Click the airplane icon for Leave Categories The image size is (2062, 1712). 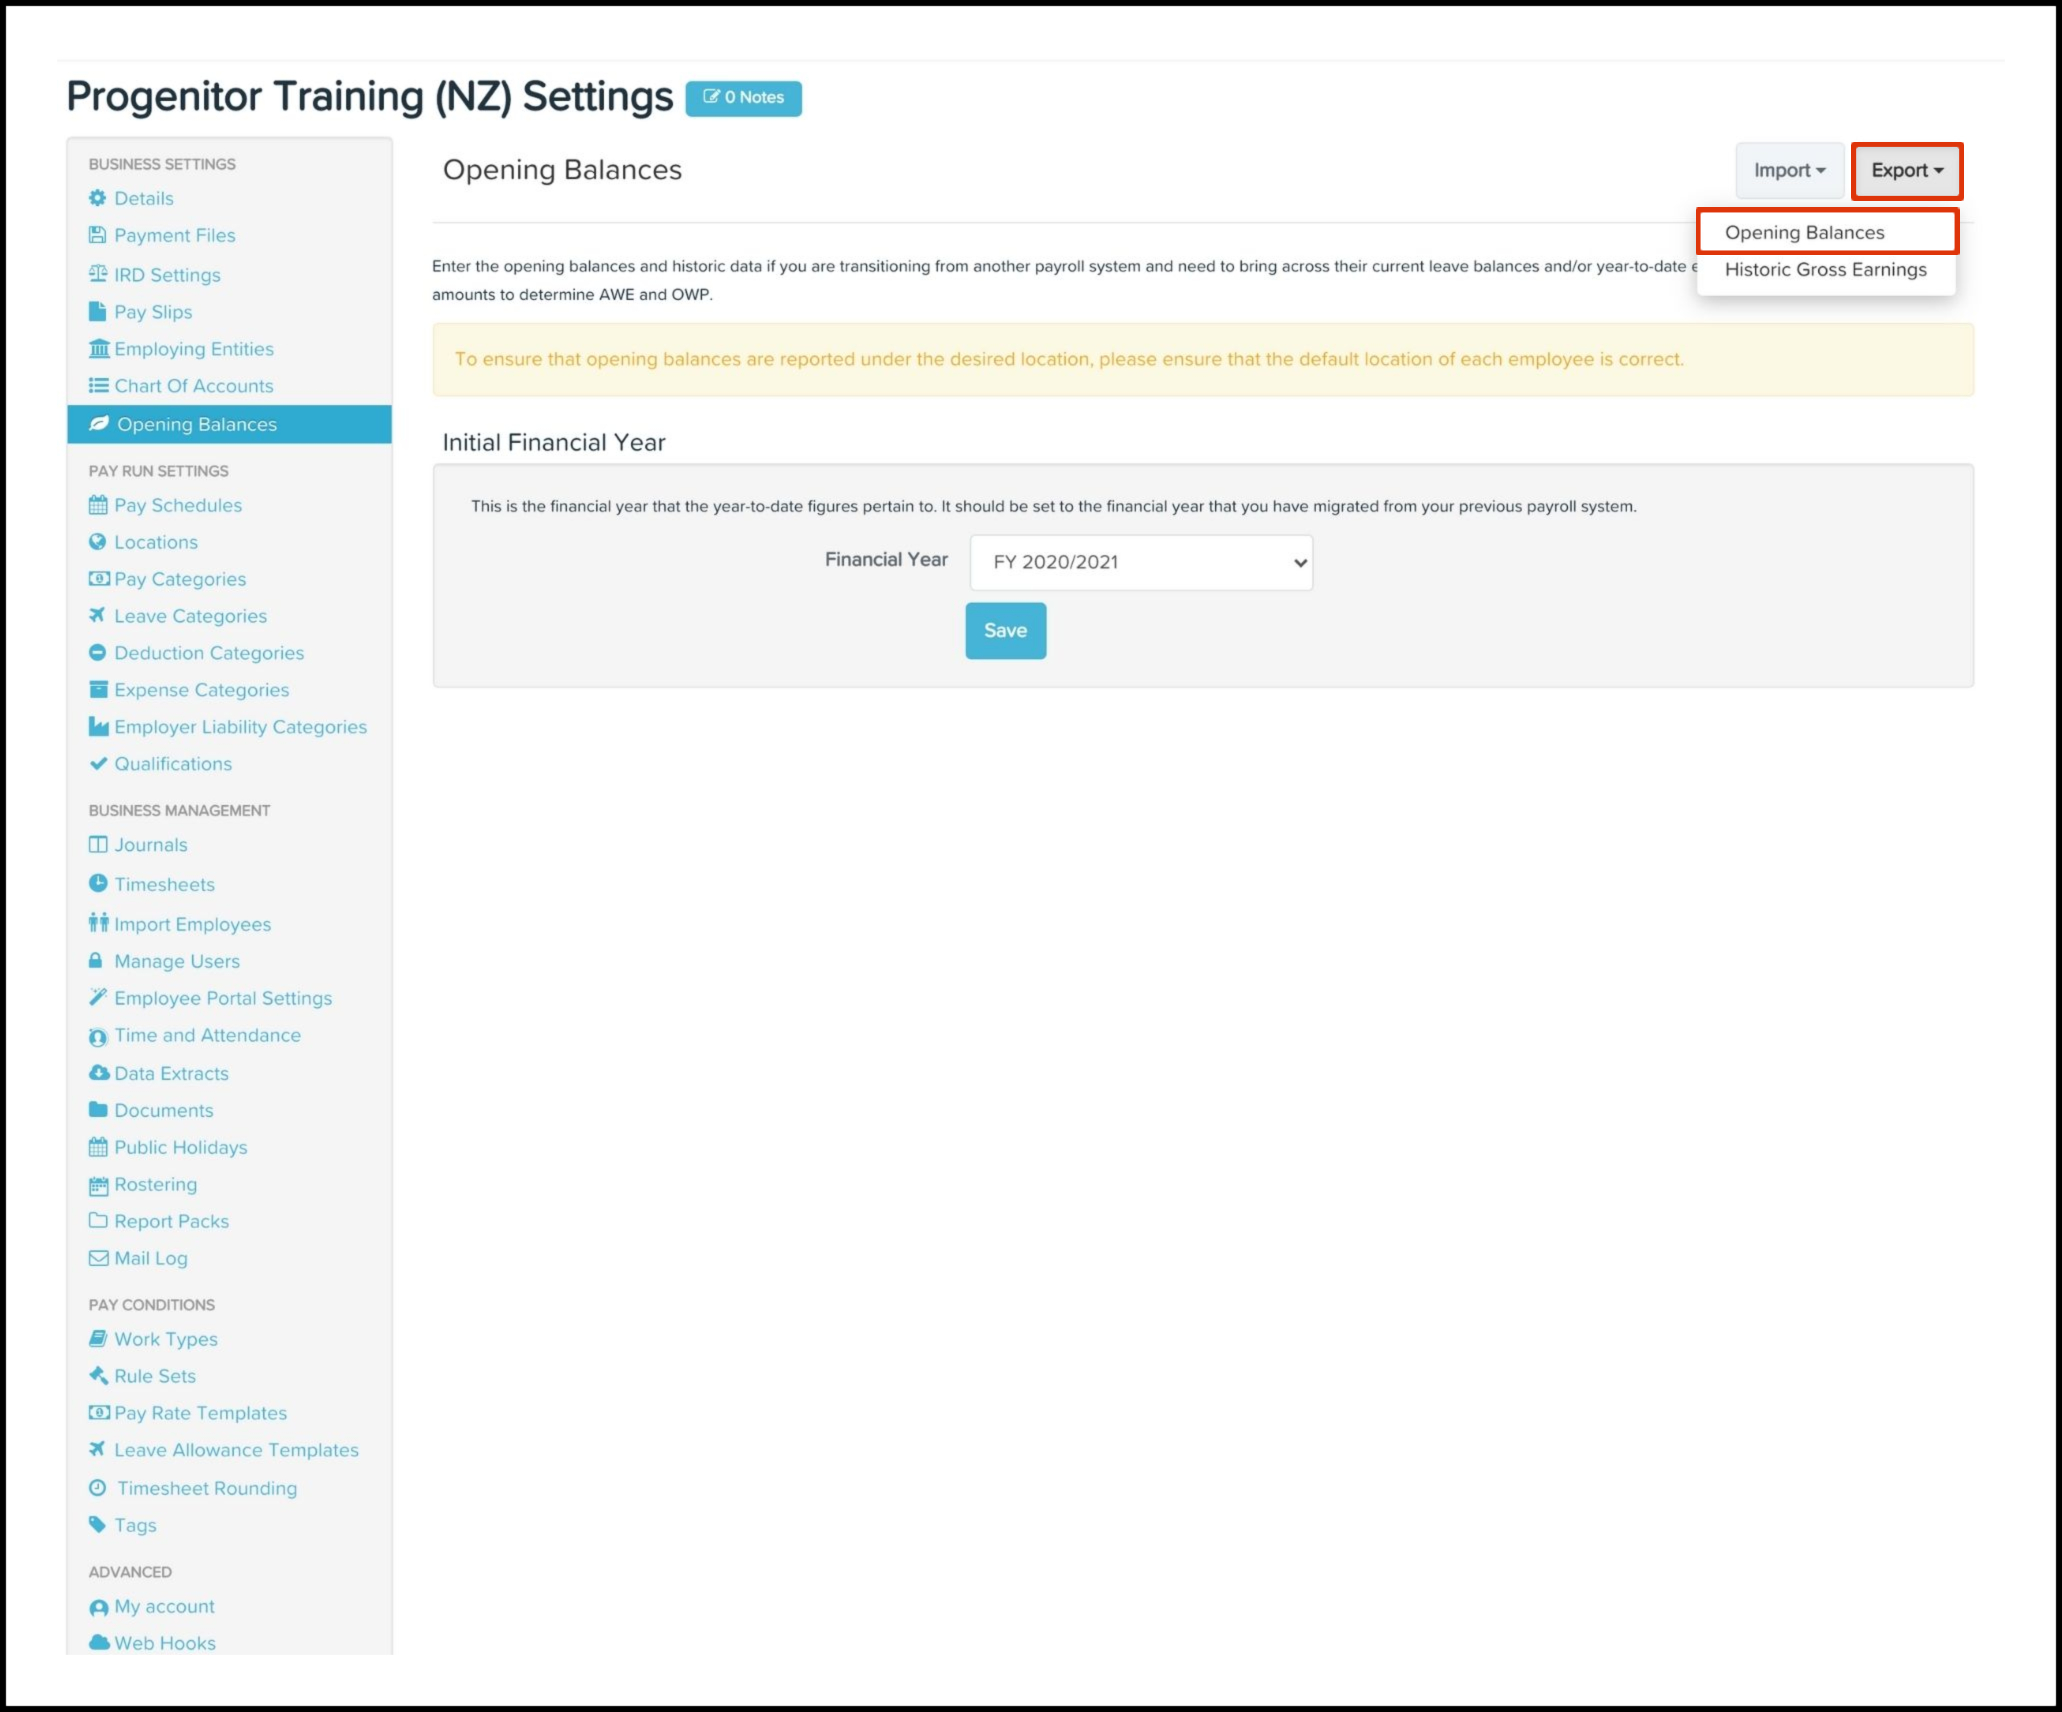[x=97, y=616]
